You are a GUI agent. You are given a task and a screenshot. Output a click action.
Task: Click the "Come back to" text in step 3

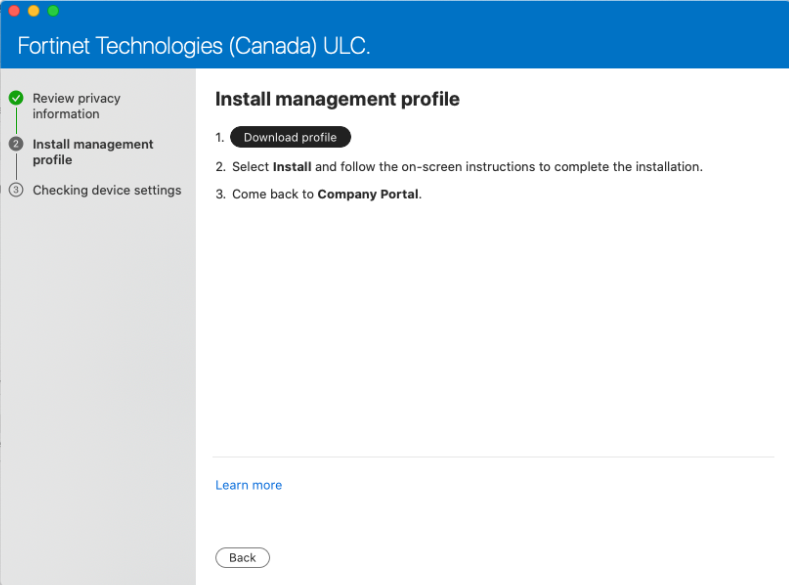tap(272, 194)
